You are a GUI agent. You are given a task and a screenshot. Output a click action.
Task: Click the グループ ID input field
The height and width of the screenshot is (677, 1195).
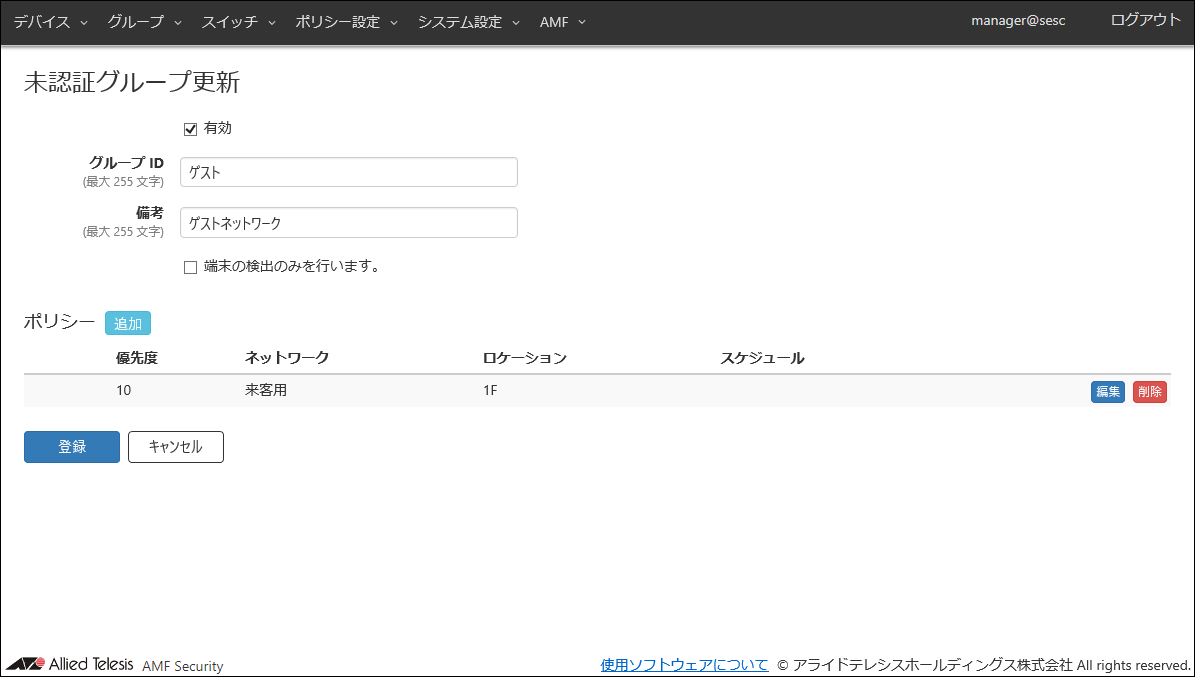[348, 172]
